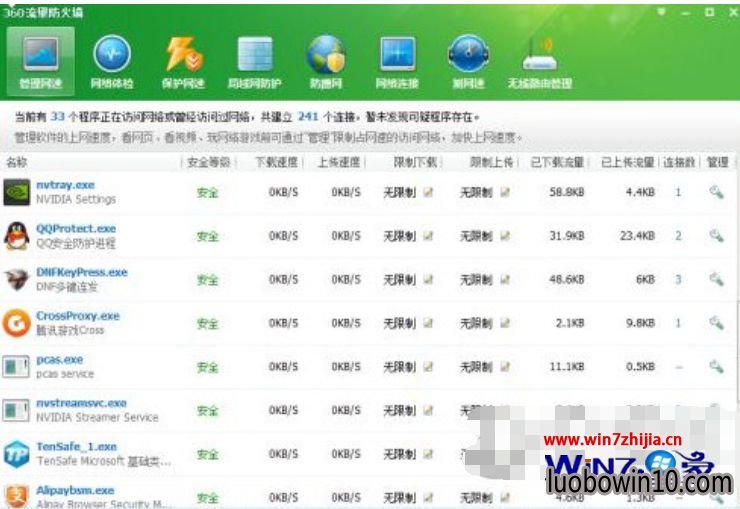Edit upload limit for nvtray.exe
This screenshot has width=740, height=509.
pos(505,192)
